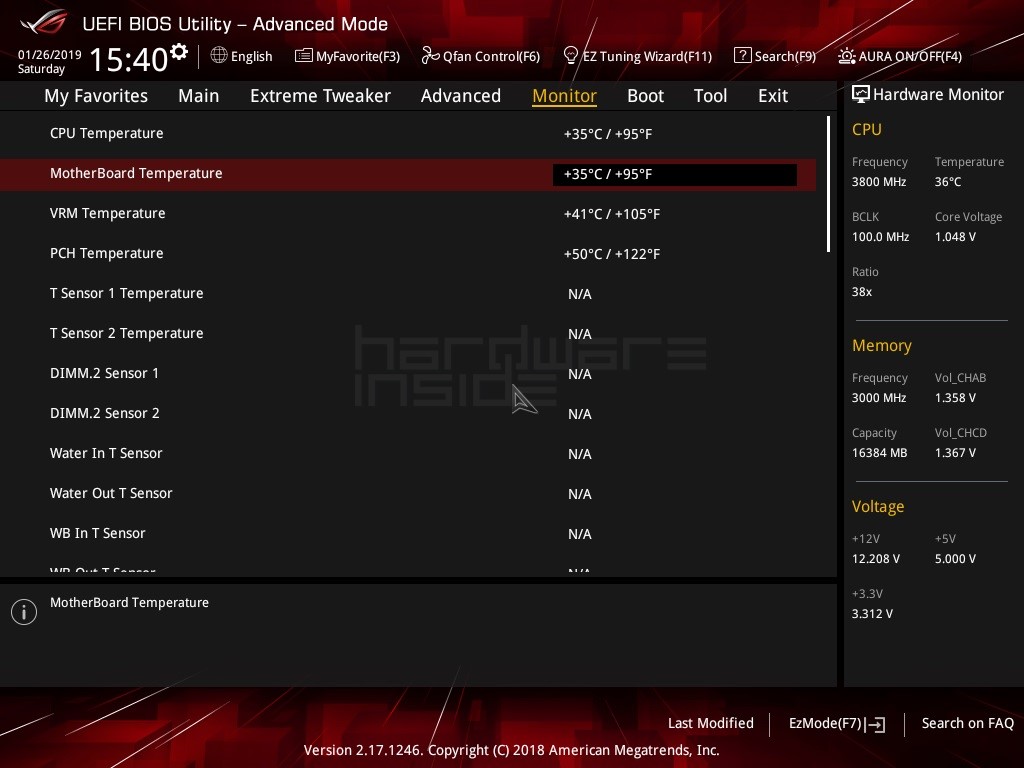Select the CPU Temperature row
1024x768 pixels.
408,134
